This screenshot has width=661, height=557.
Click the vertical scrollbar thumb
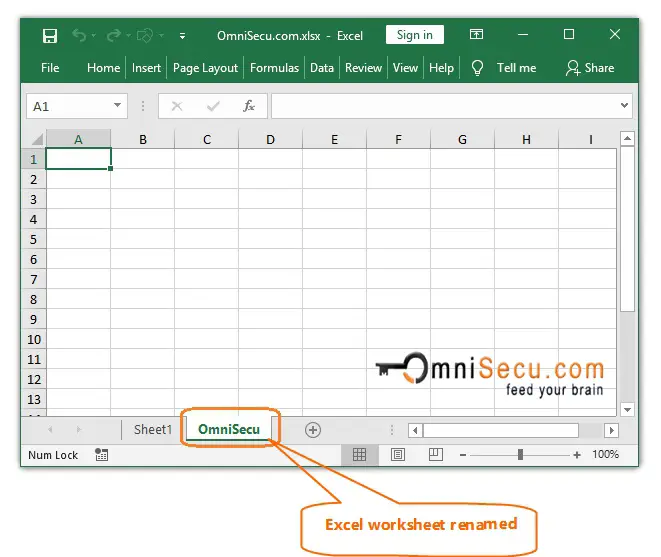click(627, 229)
